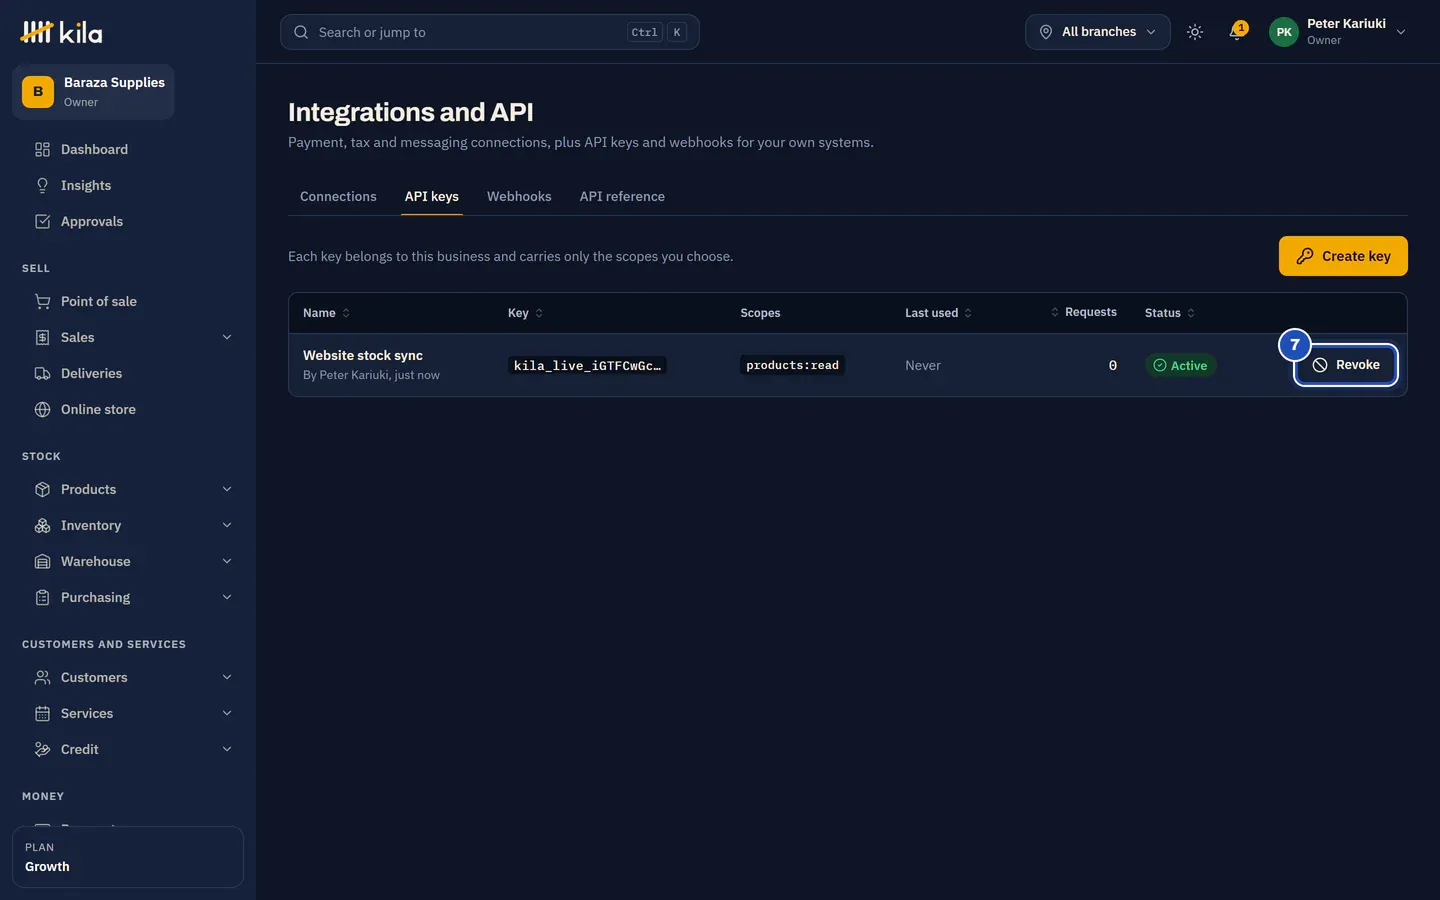Click the Website stock sync name
This screenshot has height=900, width=1440.
[x=363, y=355]
